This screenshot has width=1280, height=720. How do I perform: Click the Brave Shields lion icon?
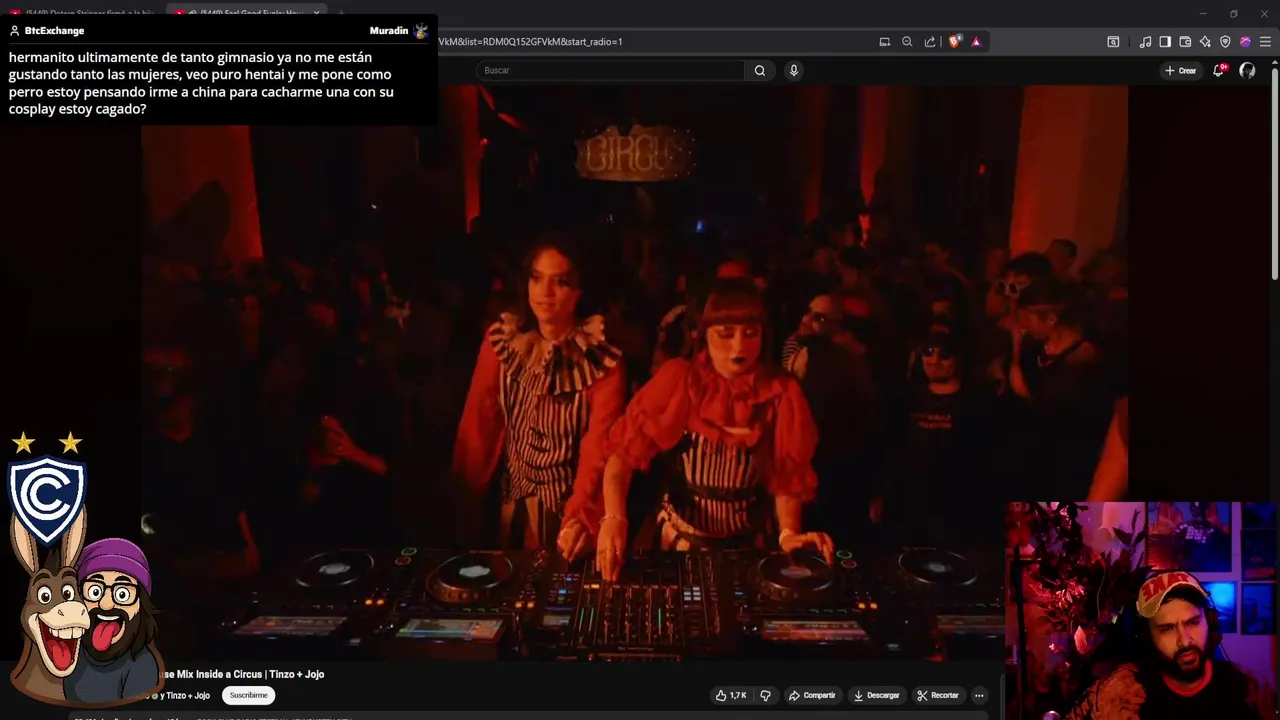[x=955, y=42]
